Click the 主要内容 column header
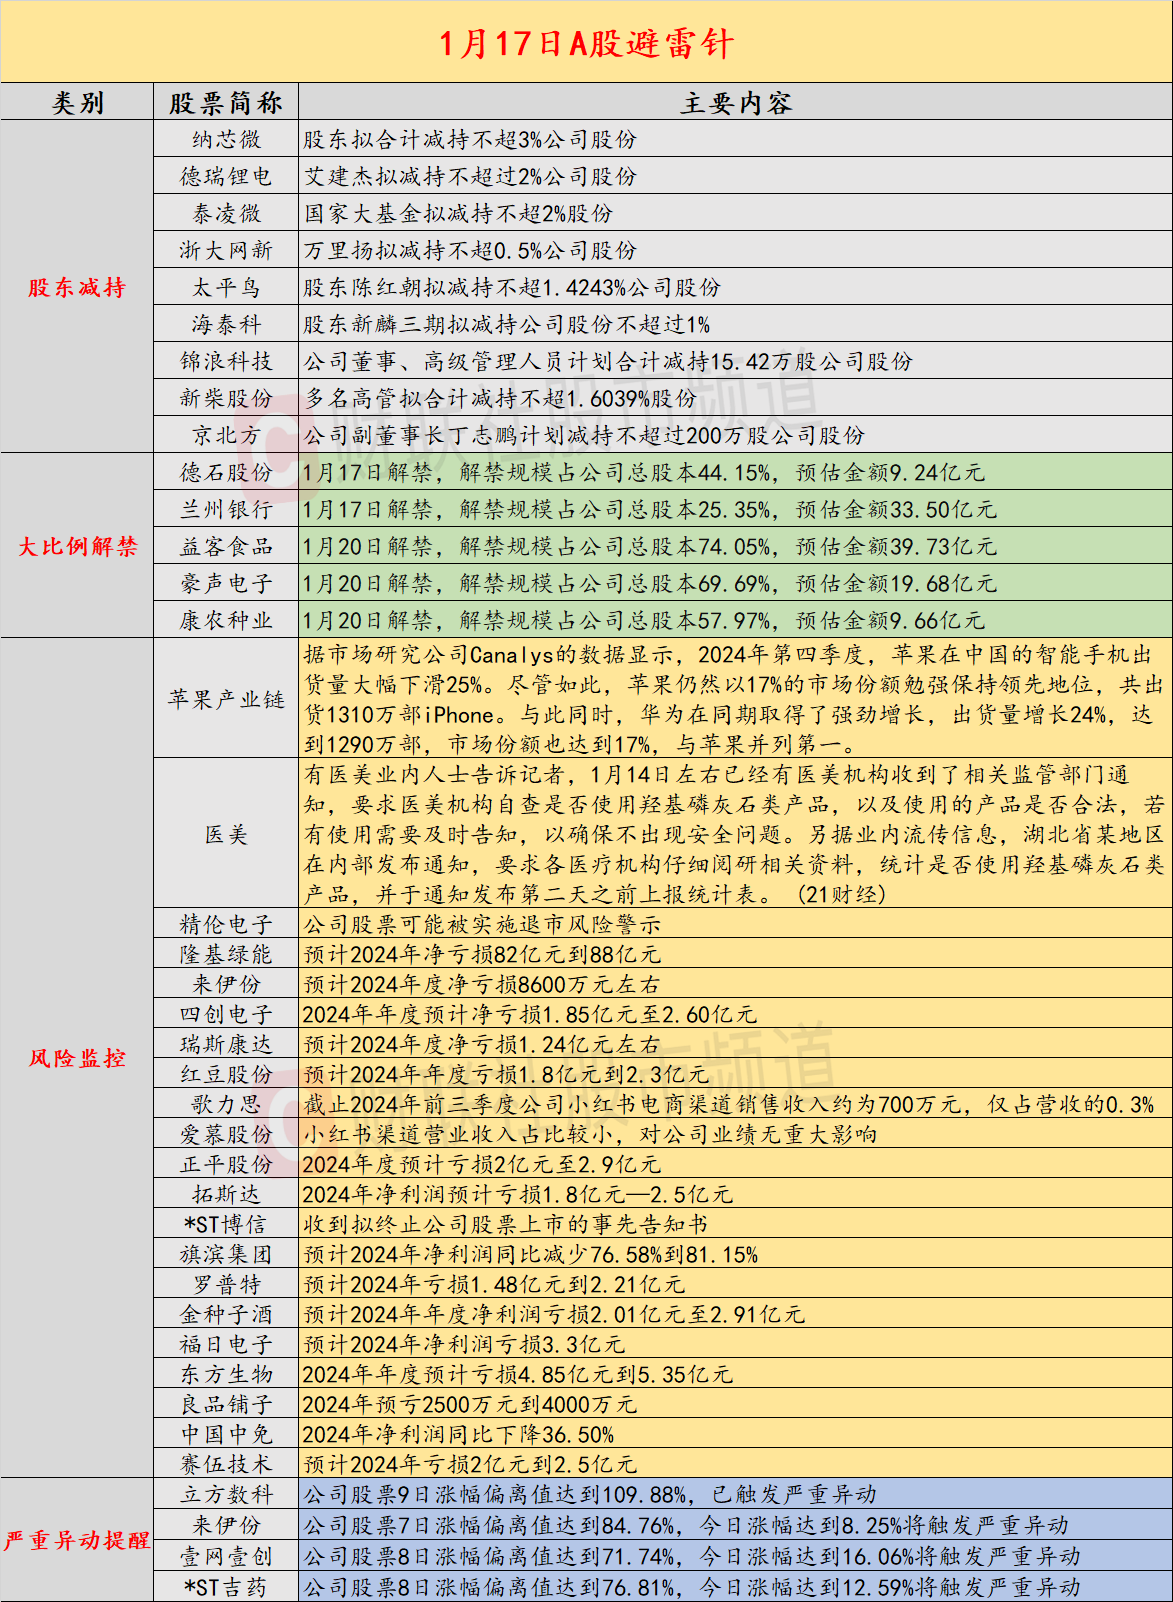The height and width of the screenshot is (1602, 1173). 735,102
